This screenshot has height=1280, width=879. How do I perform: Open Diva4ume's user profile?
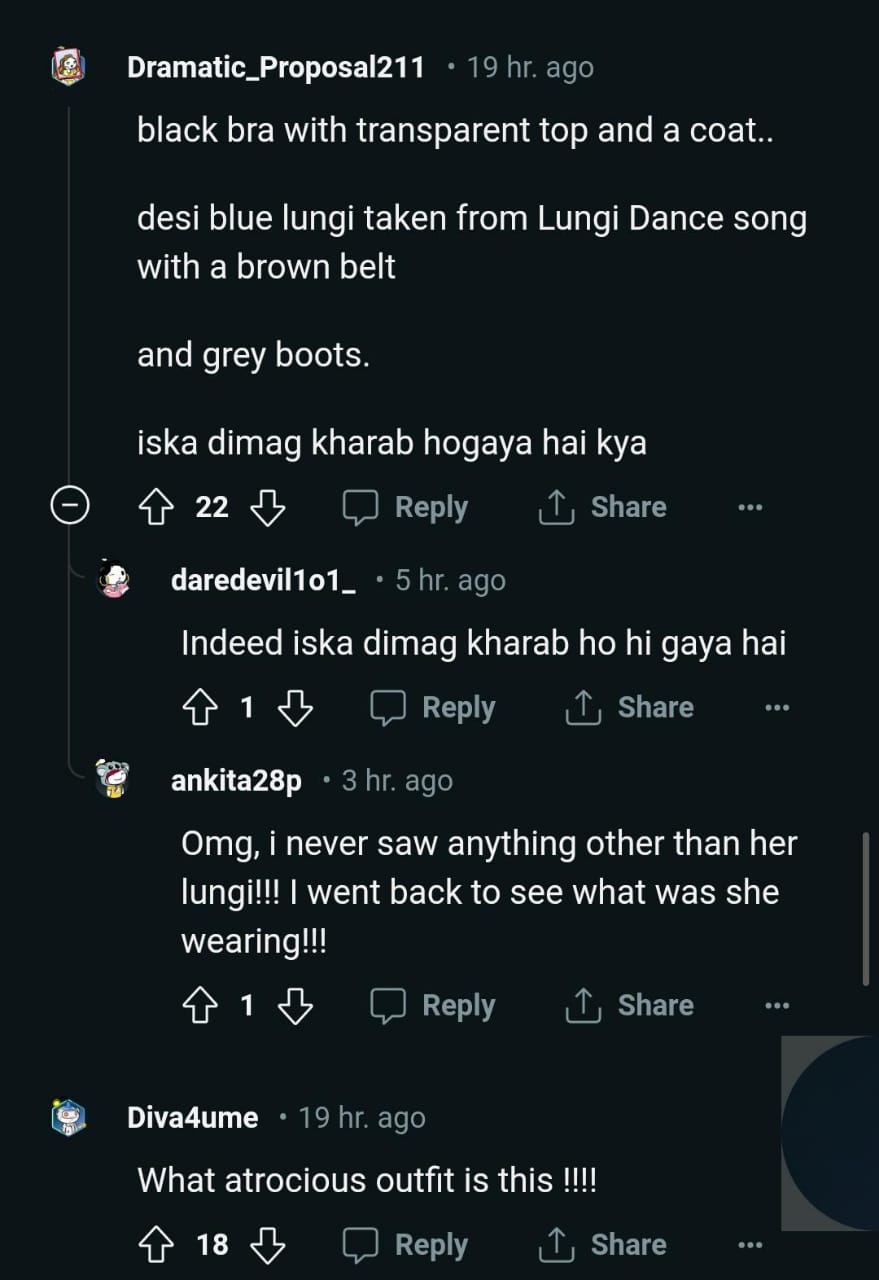pyautogui.click(x=192, y=1118)
